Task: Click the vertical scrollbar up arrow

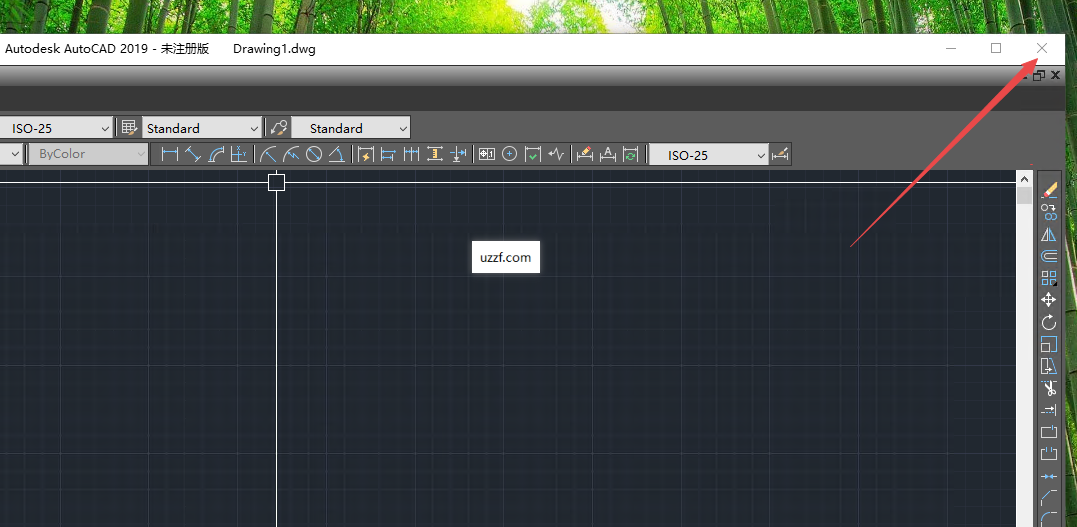Action: [1024, 178]
